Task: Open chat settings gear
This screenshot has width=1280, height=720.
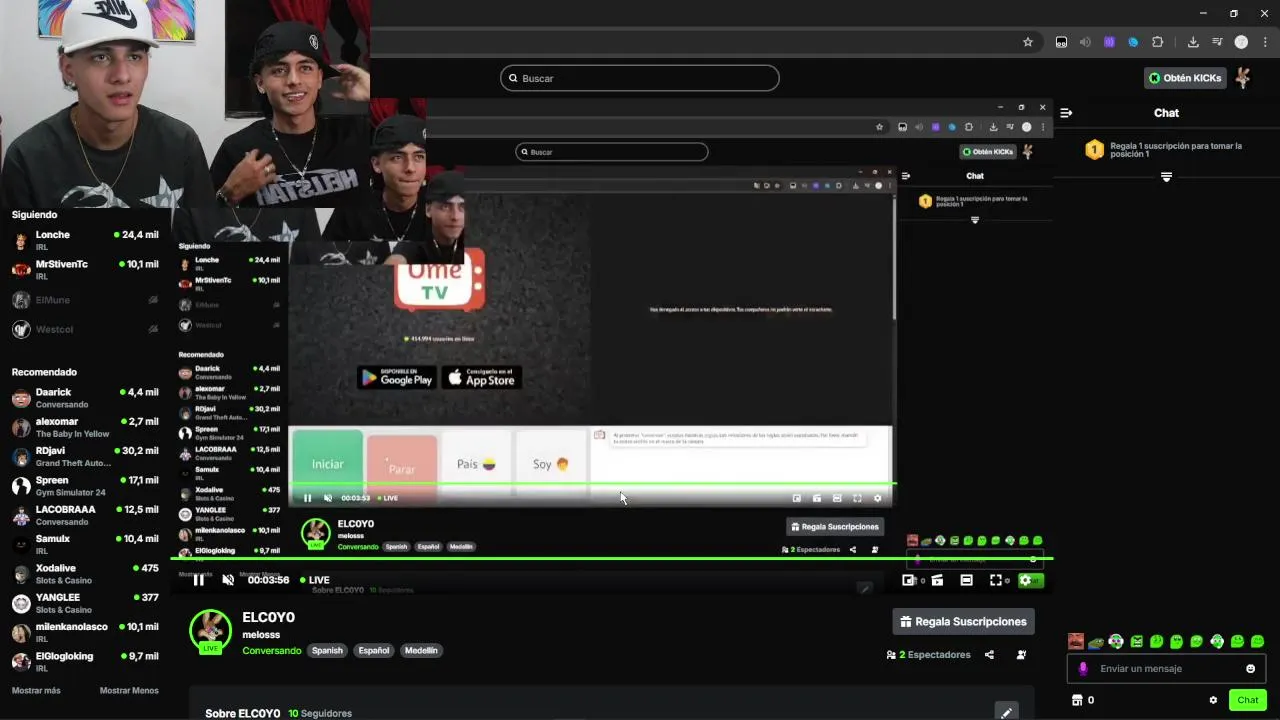Action: pos(1213,700)
